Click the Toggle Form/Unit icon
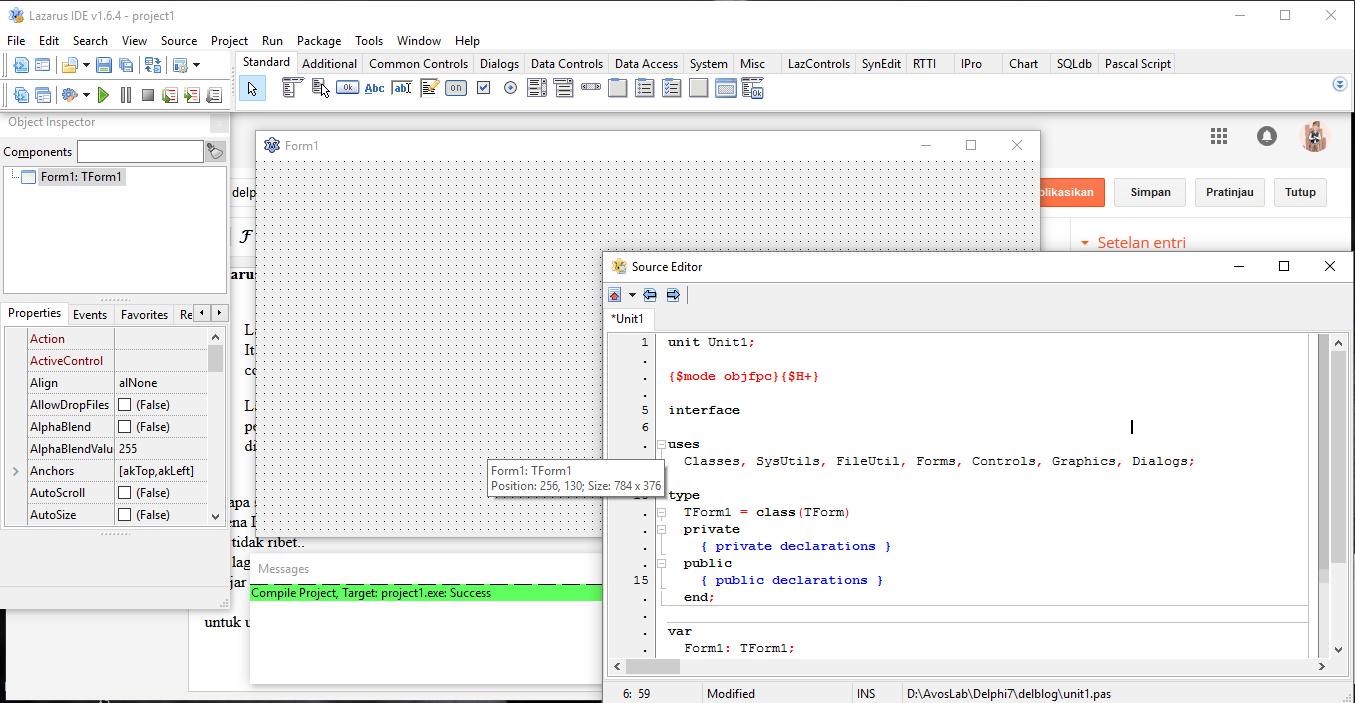The width and height of the screenshot is (1355, 703). click(152, 65)
